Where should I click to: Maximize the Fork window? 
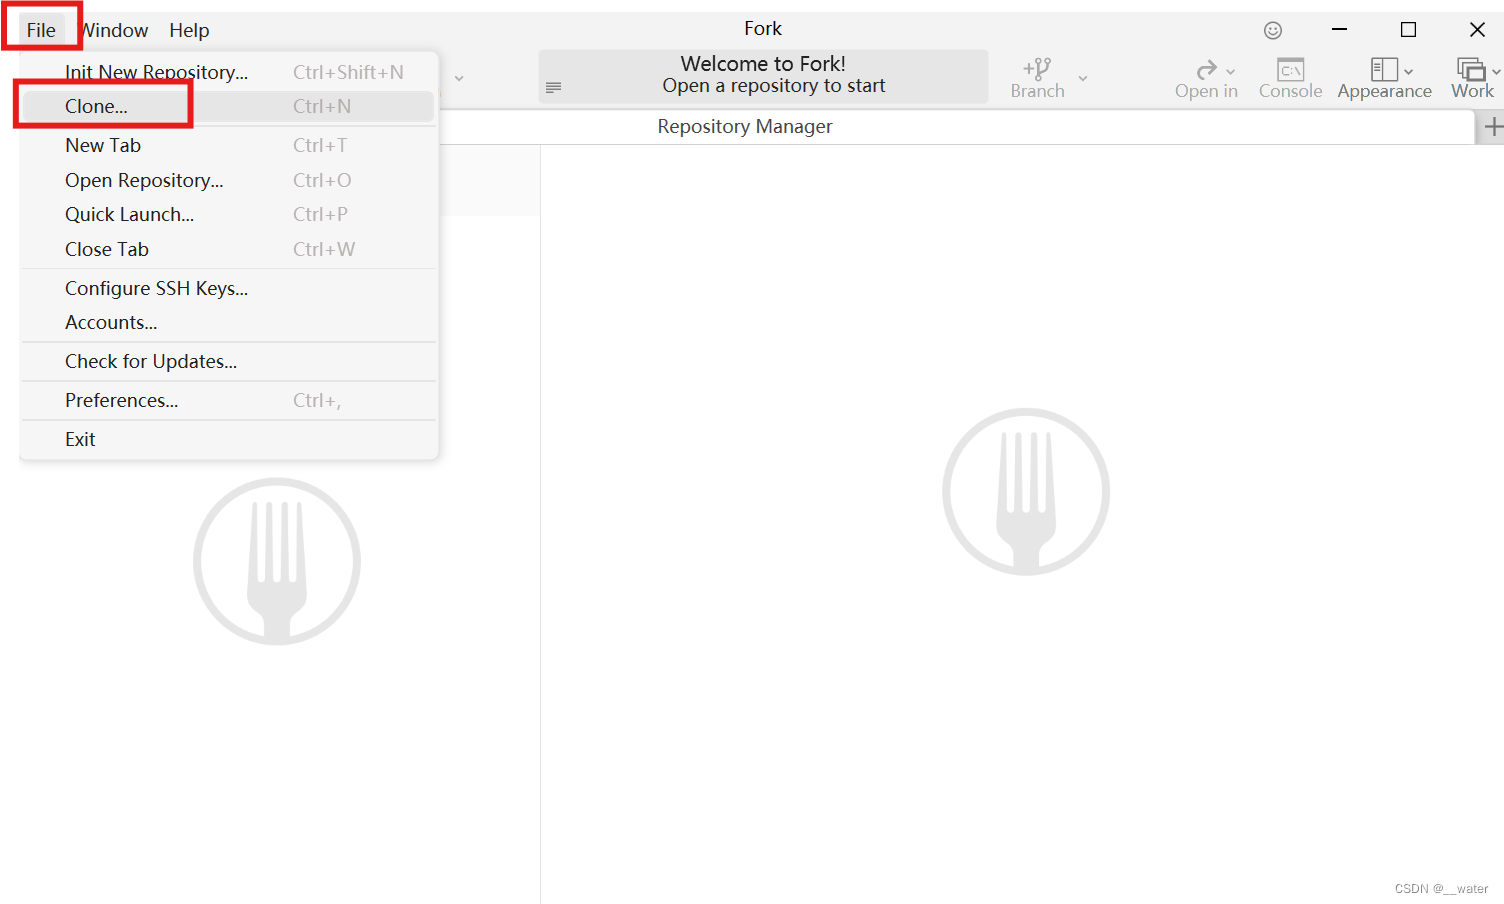coord(1408,30)
